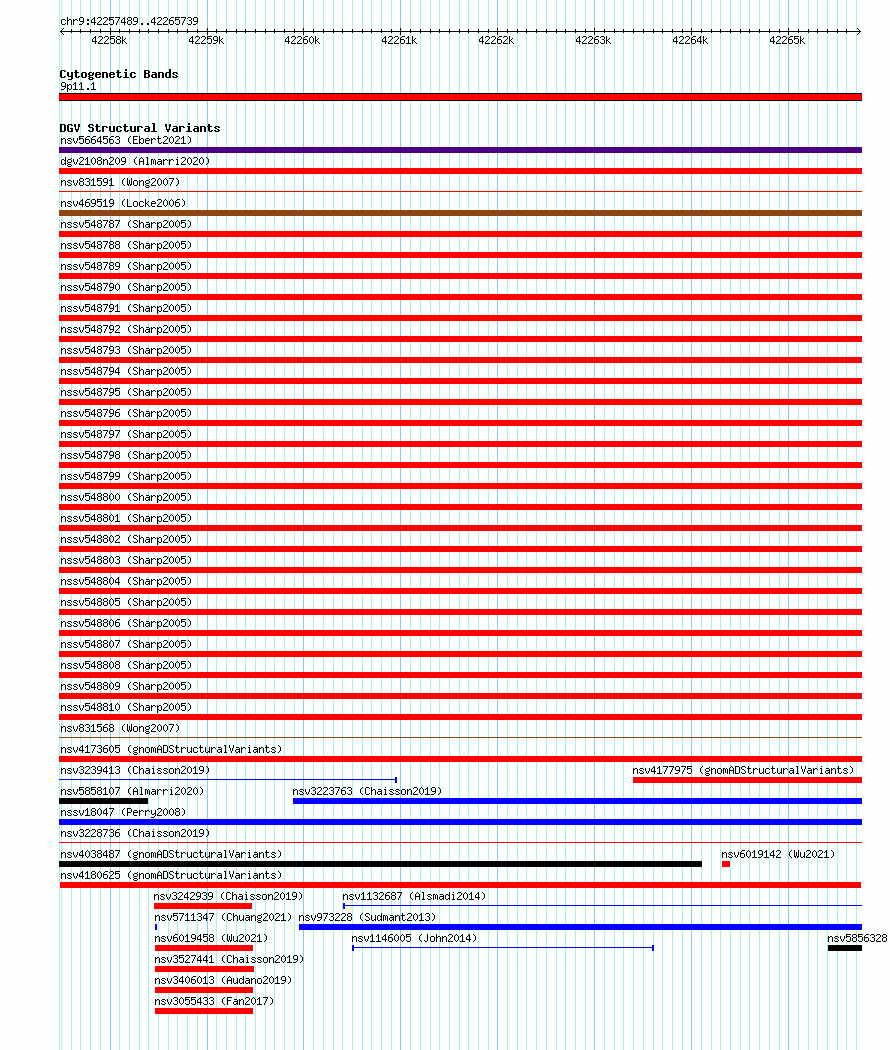Select nssv548797 (Sharp2005) label

click(x=126, y=434)
